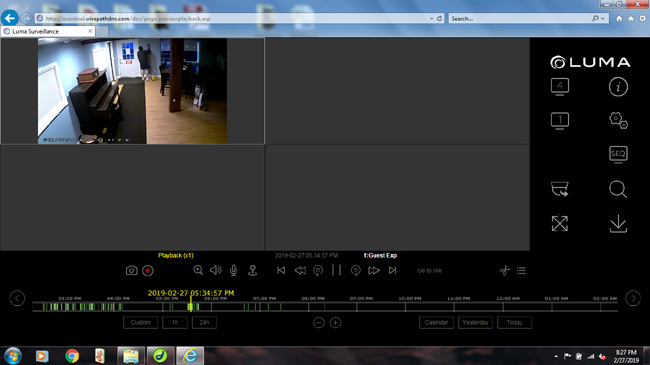Enter fullscreen with the expand arrows icon

[x=560, y=224]
